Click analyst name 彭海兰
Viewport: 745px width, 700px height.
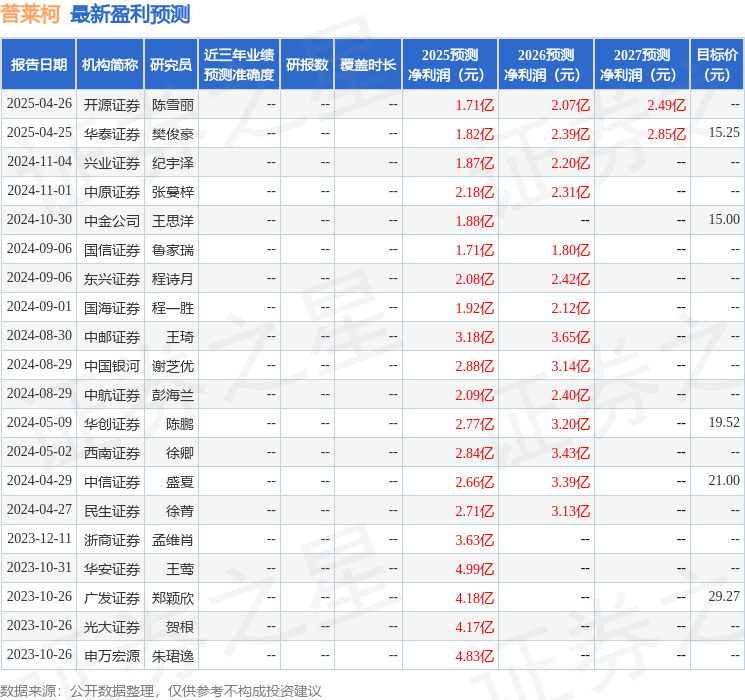point(172,395)
